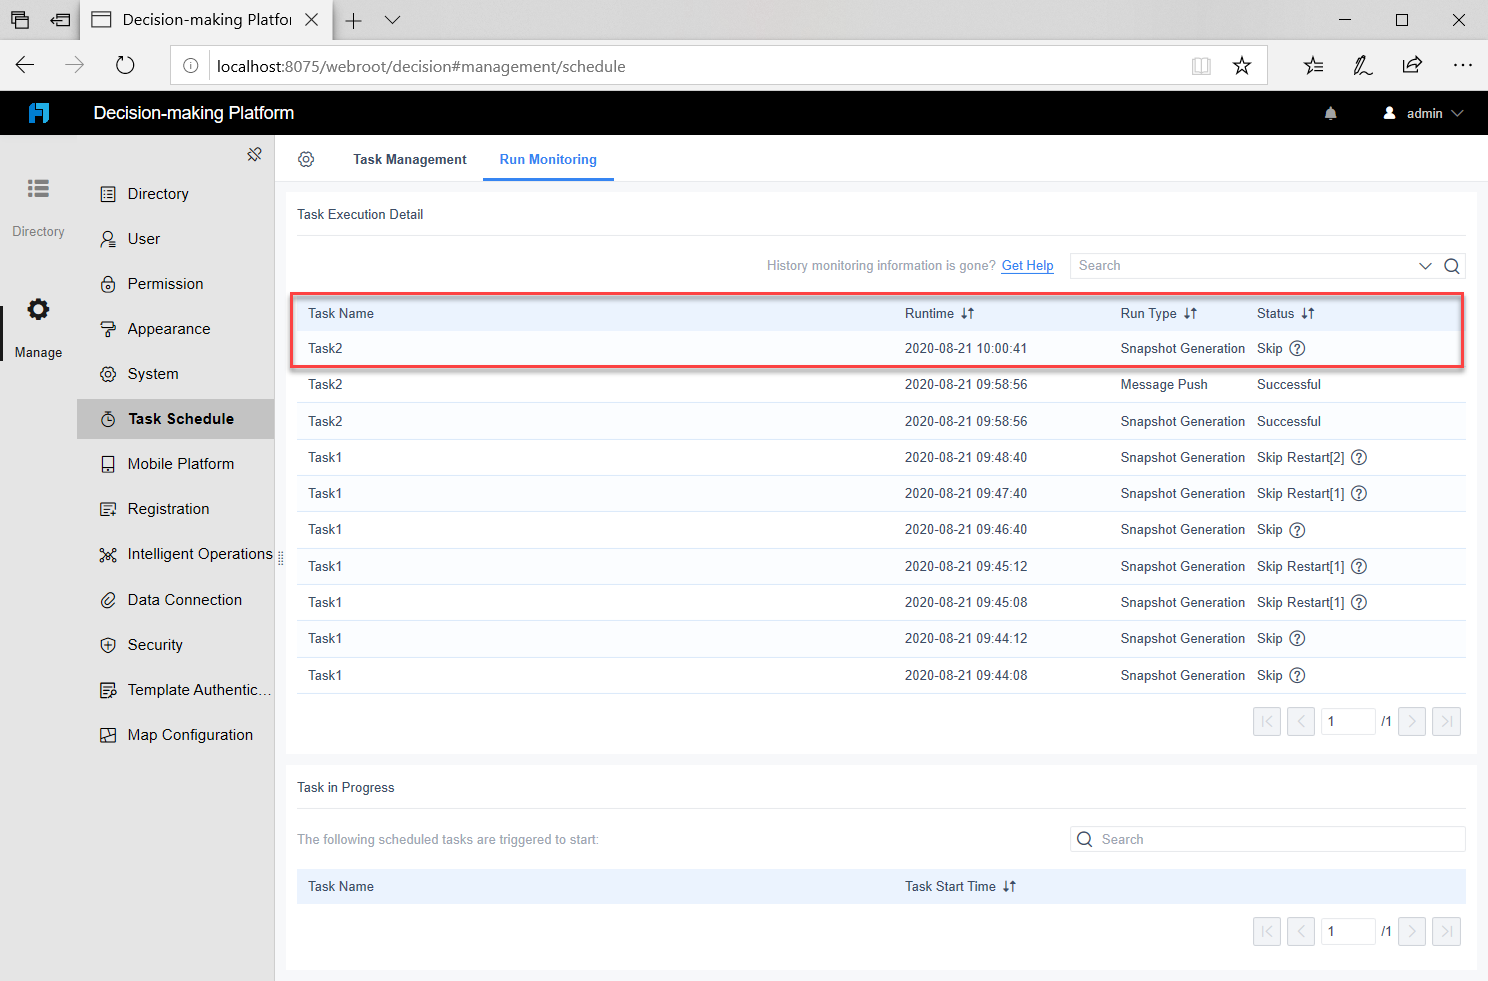The width and height of the screenshot is (1488, 981).
Task: Toggle Status column sort order
Action: [1308, 313]
